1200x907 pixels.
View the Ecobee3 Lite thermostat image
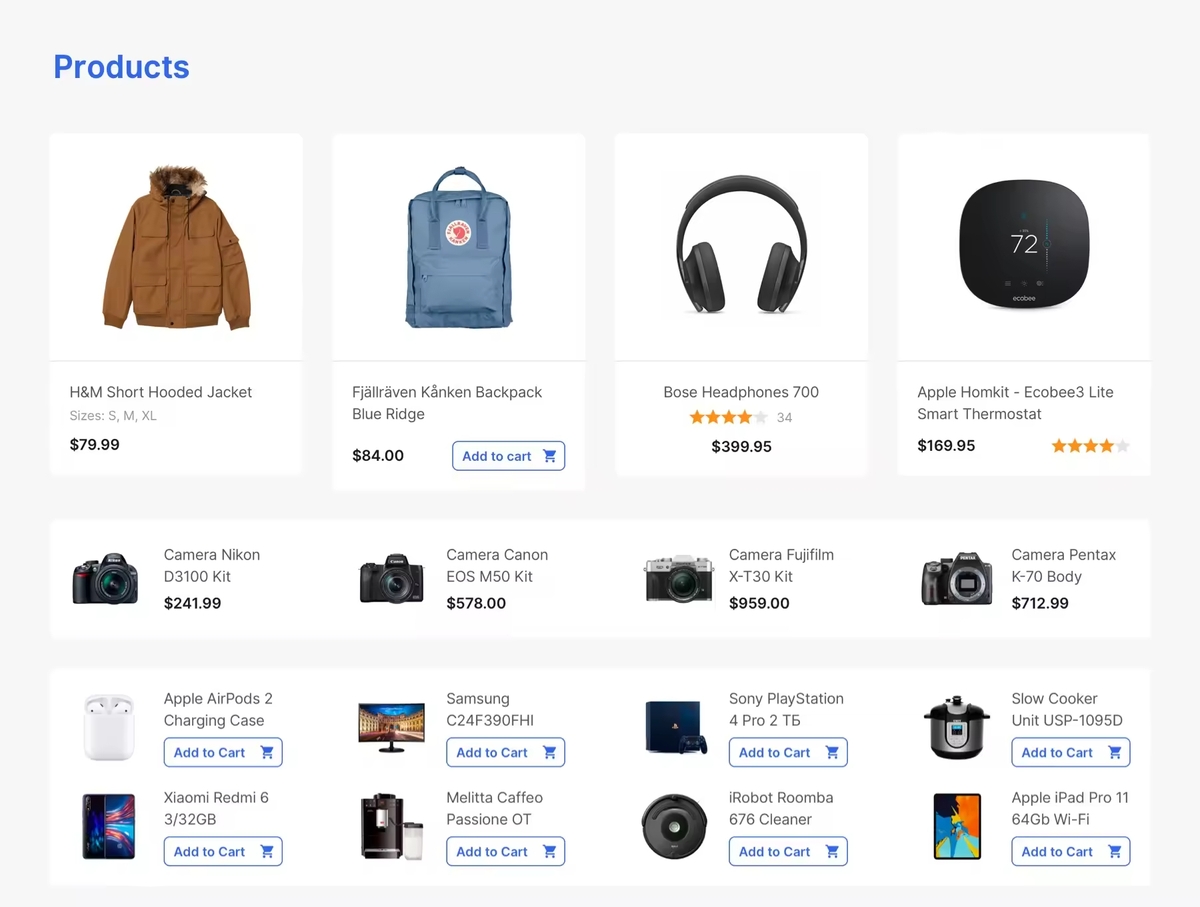pos(1023,247)
